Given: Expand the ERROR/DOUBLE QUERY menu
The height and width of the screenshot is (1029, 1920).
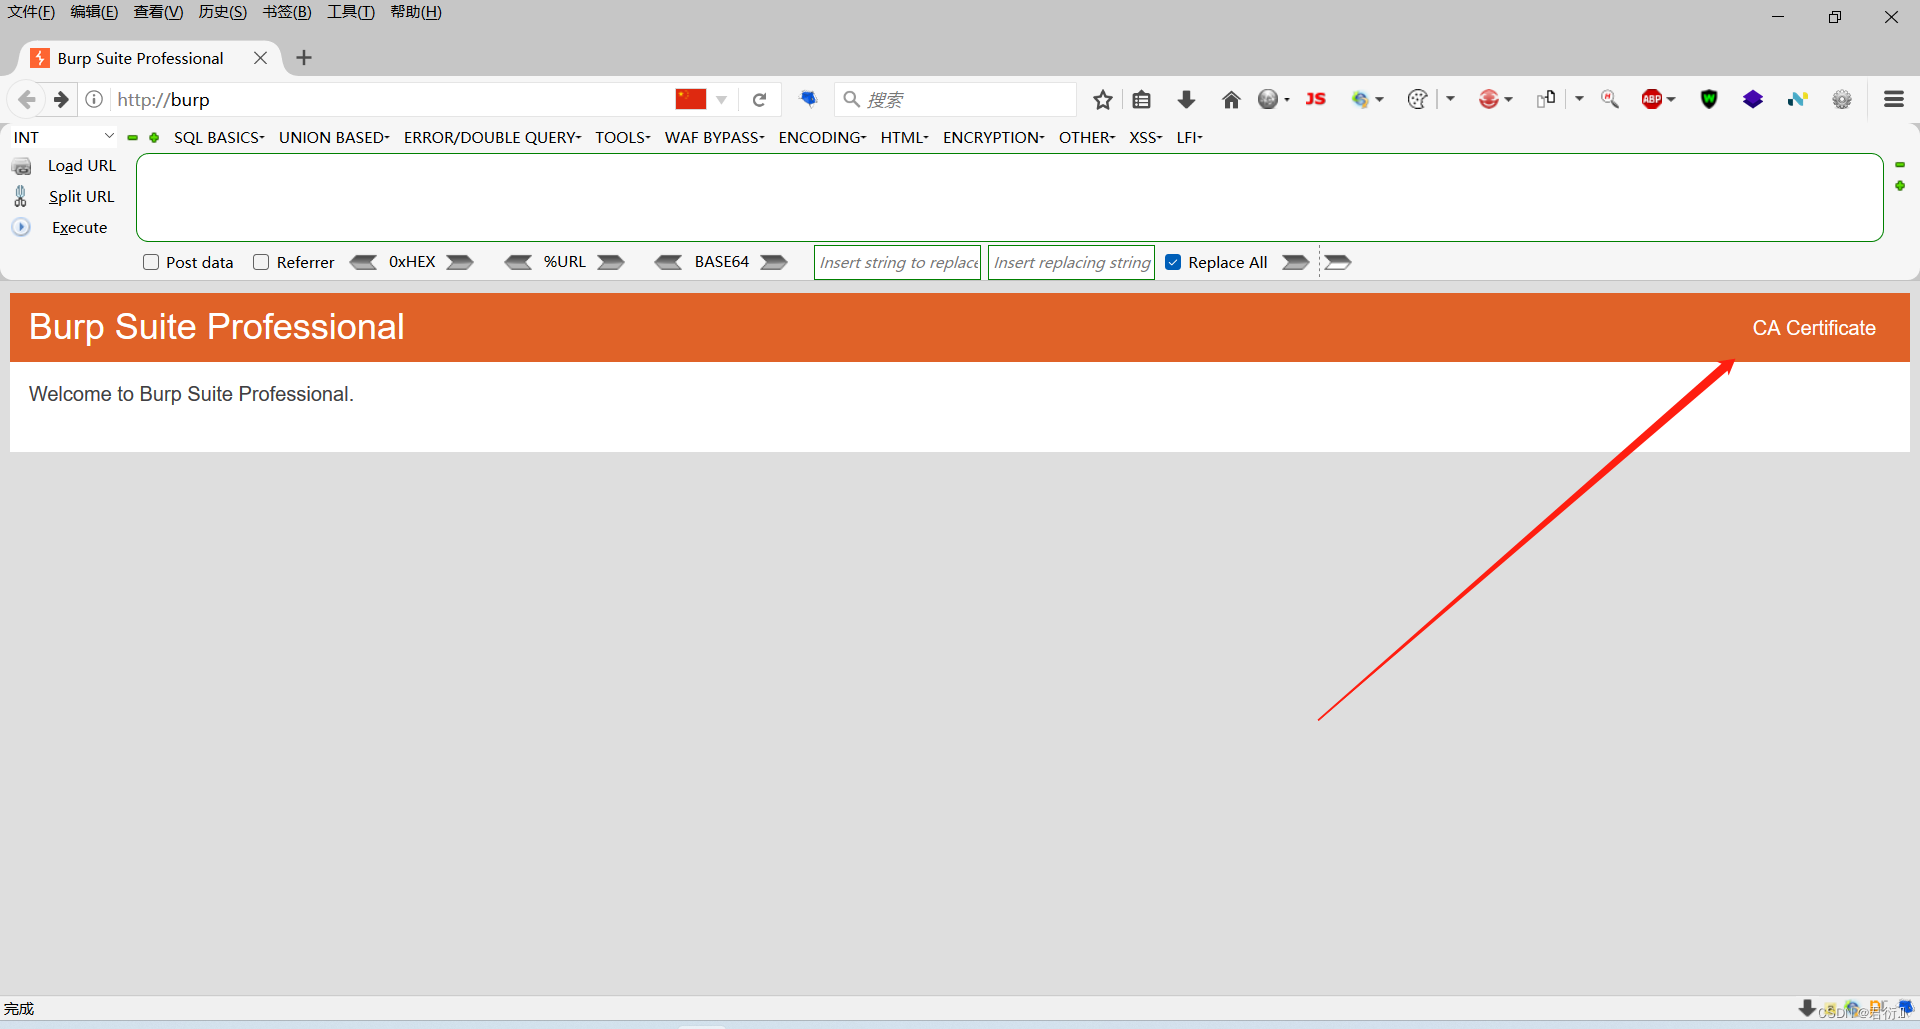Looking at the screenshot, I should click(492, 137).
